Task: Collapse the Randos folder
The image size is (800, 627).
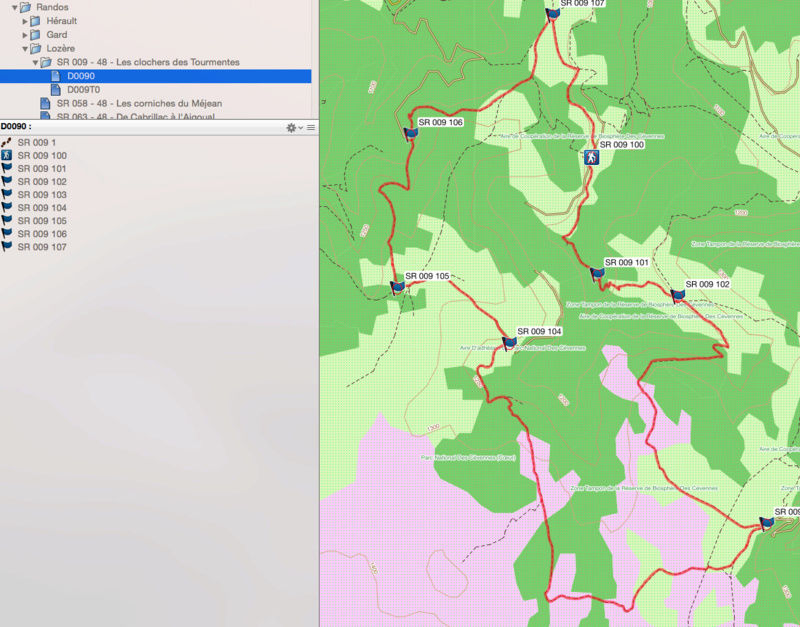Action: (15, 8)
